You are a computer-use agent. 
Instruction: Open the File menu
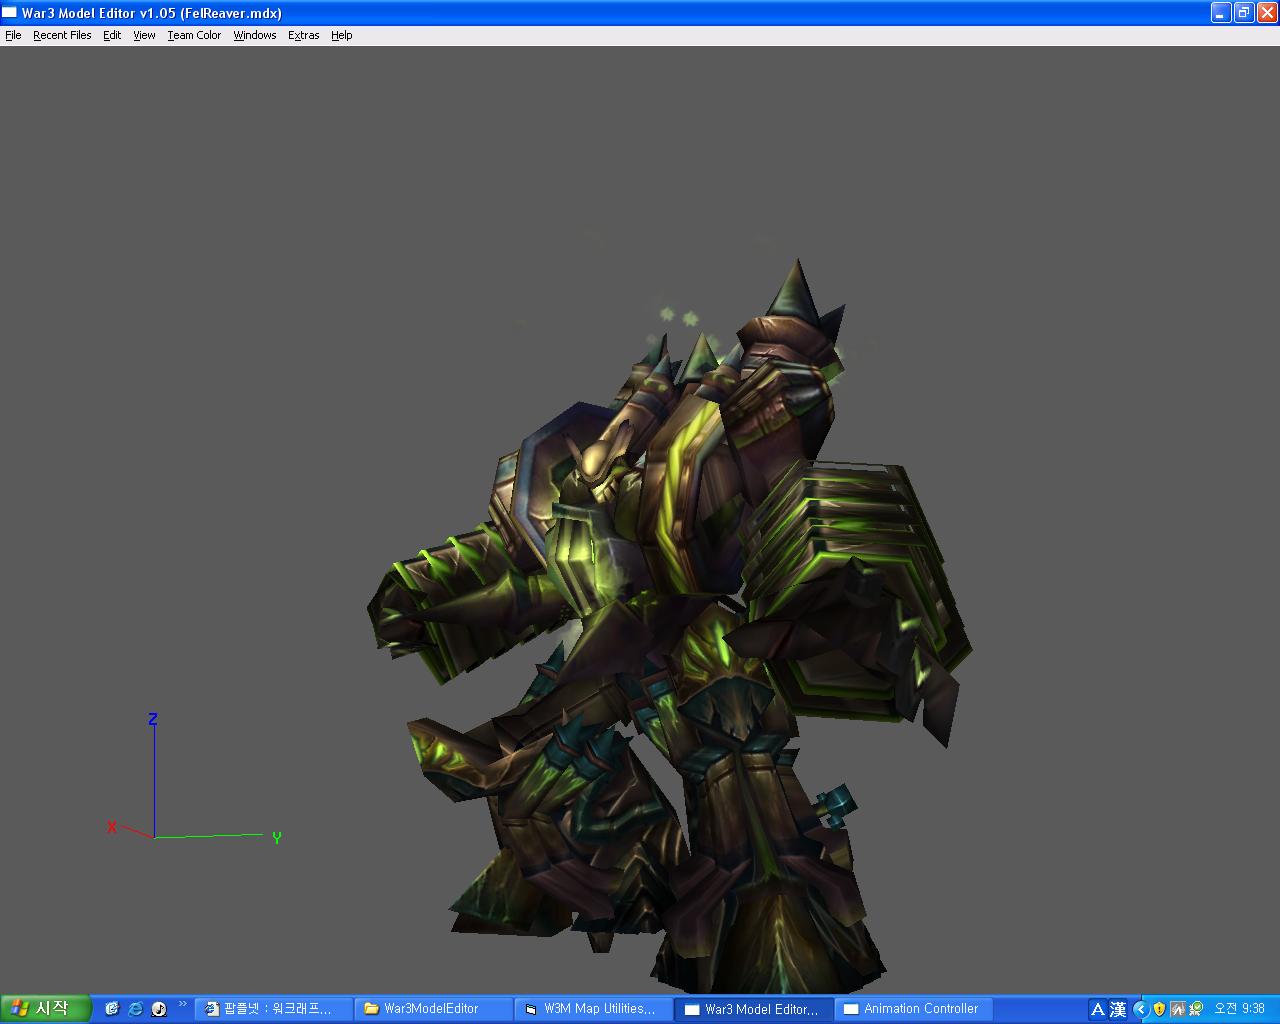pyautogui.click(x=13, y=35)
